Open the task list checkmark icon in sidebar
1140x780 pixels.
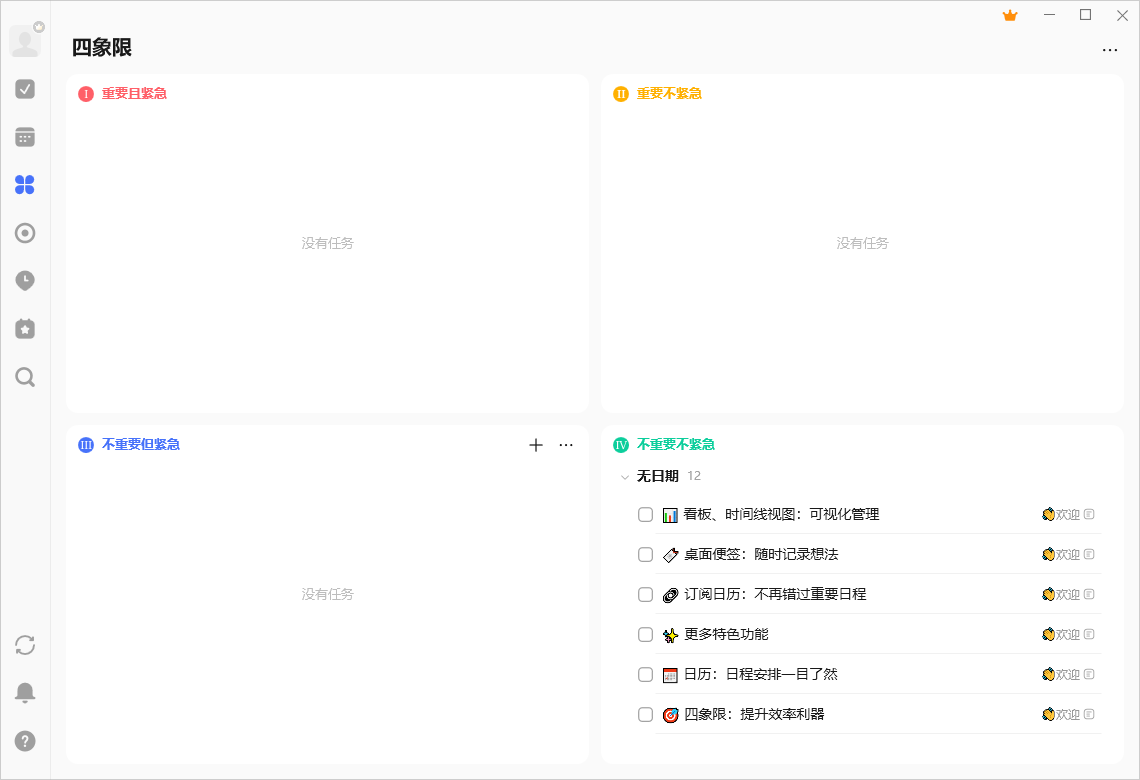tap(25, 89)
